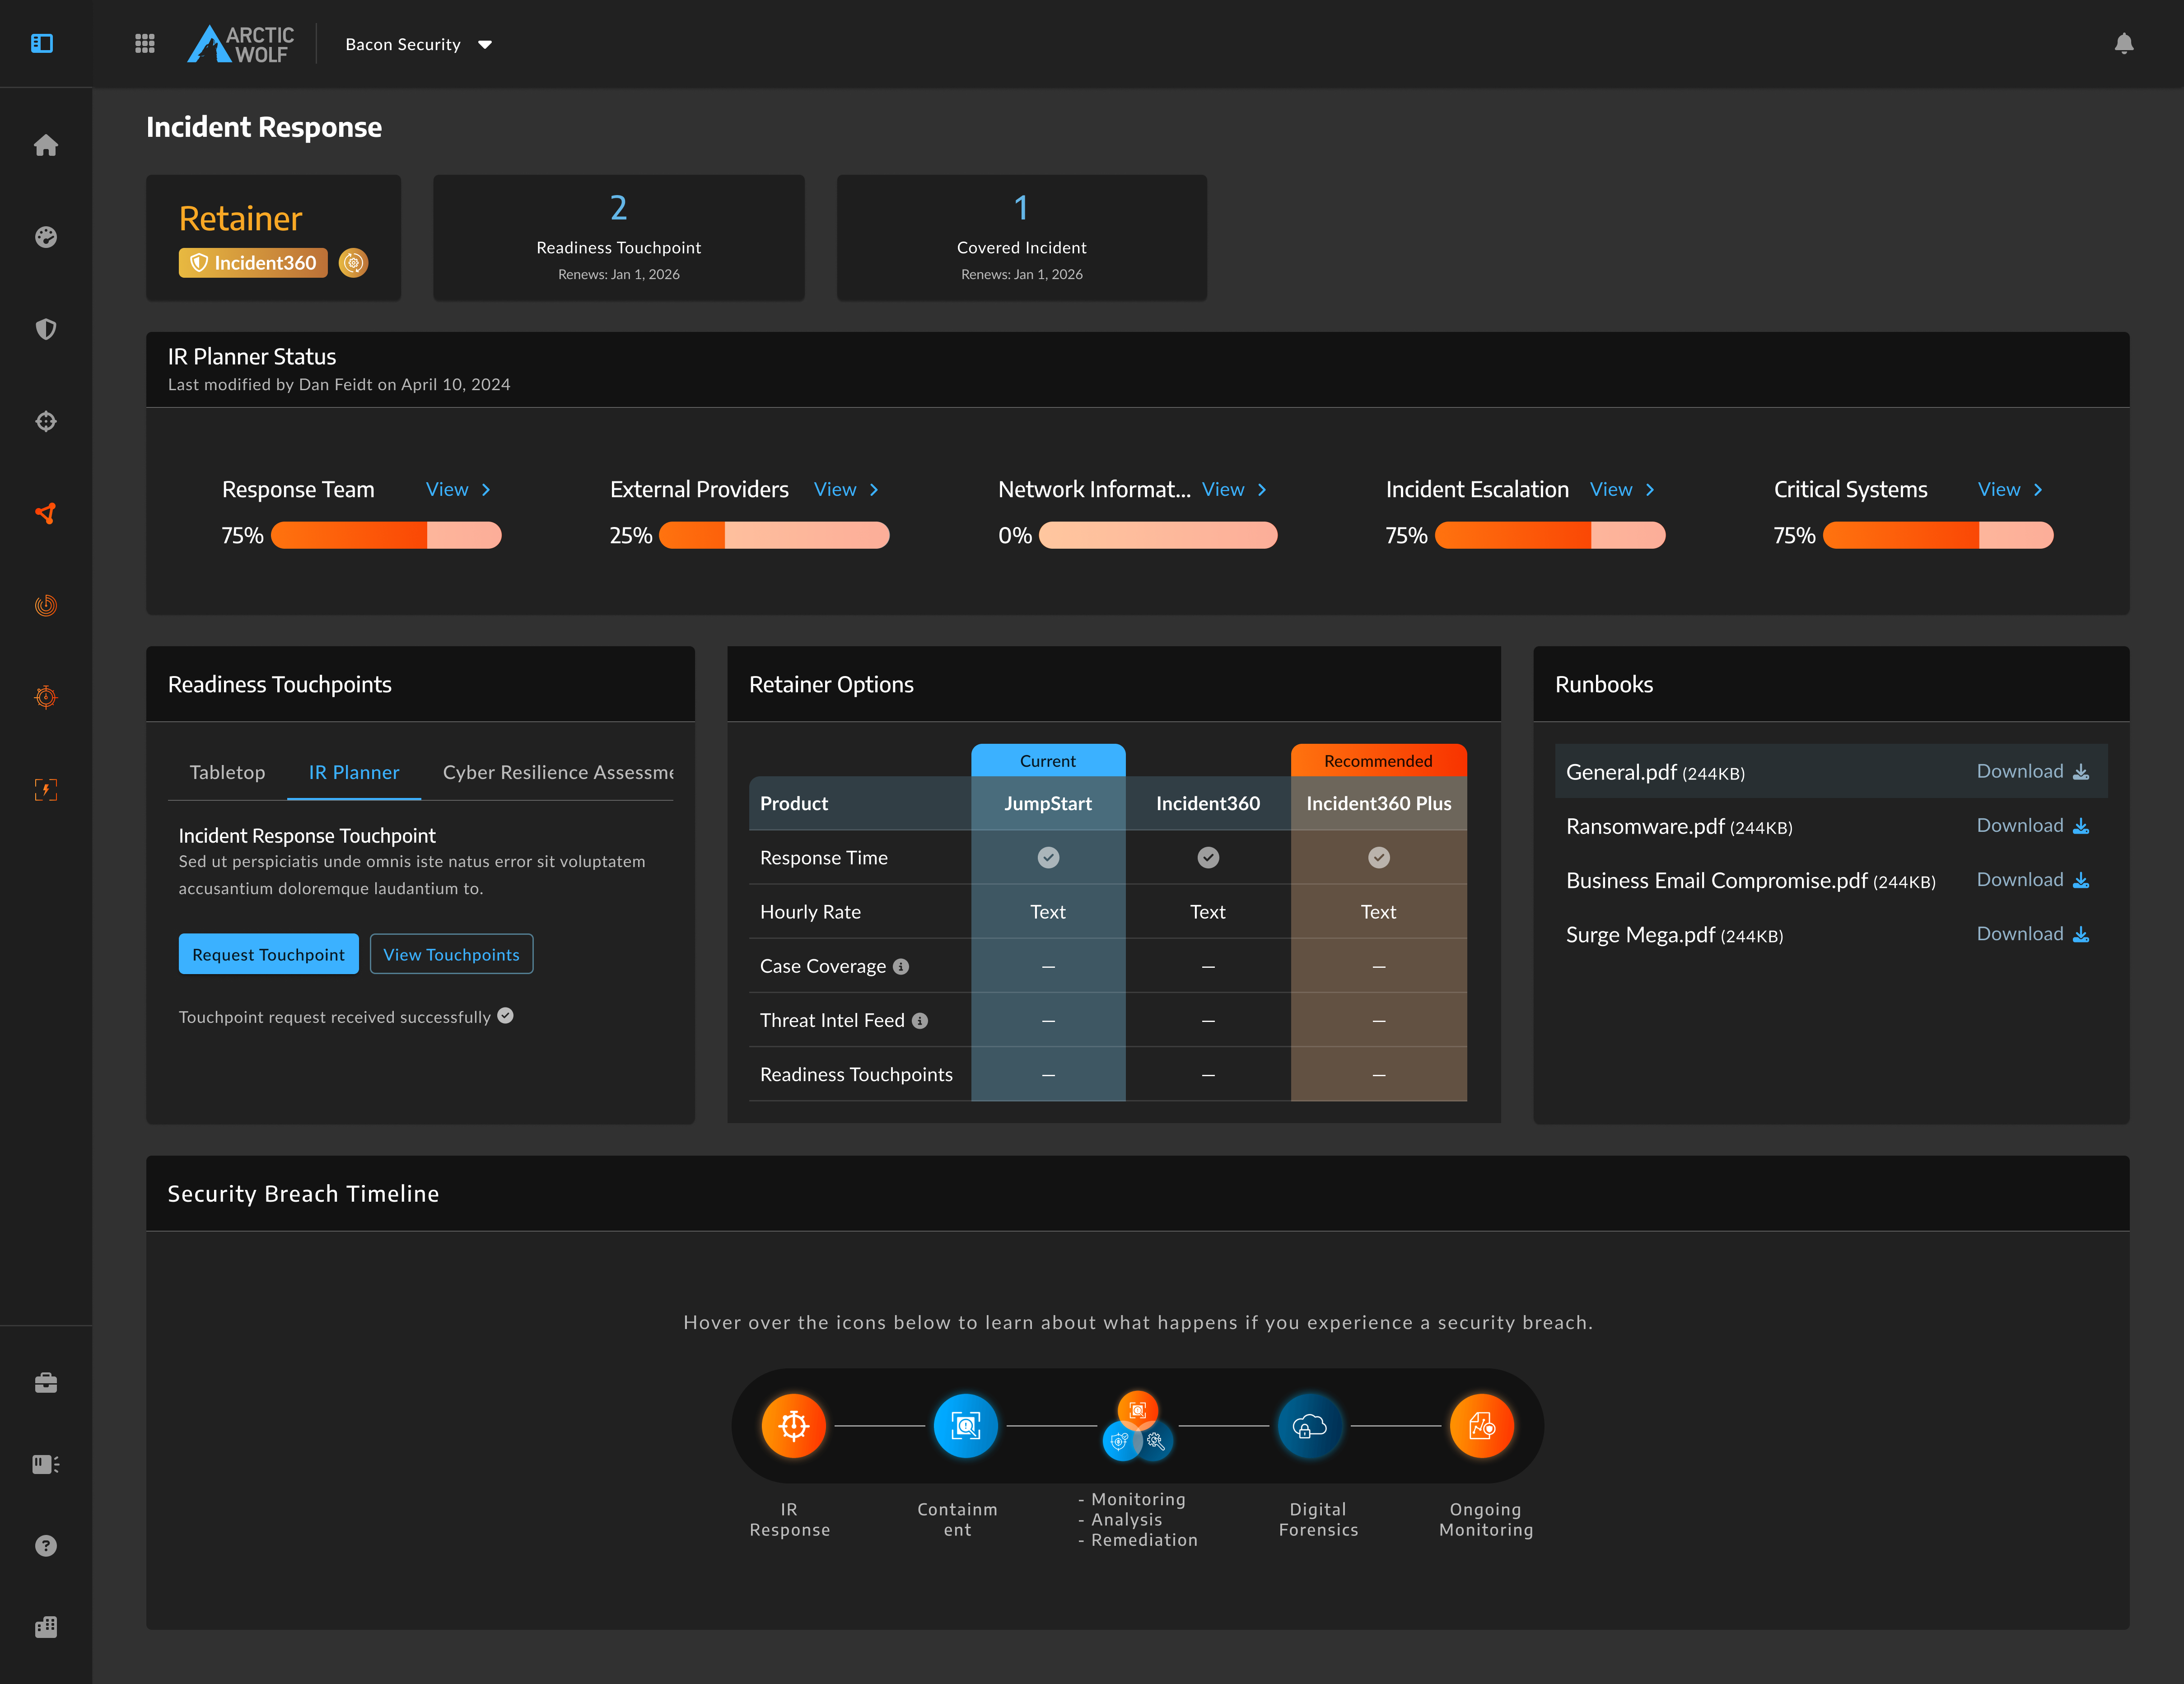Image resolution: width=2184 pixels, height=1684 pixels.
Task: Open the Readiness Touchpoint summary card
Action: click(619, 238)
